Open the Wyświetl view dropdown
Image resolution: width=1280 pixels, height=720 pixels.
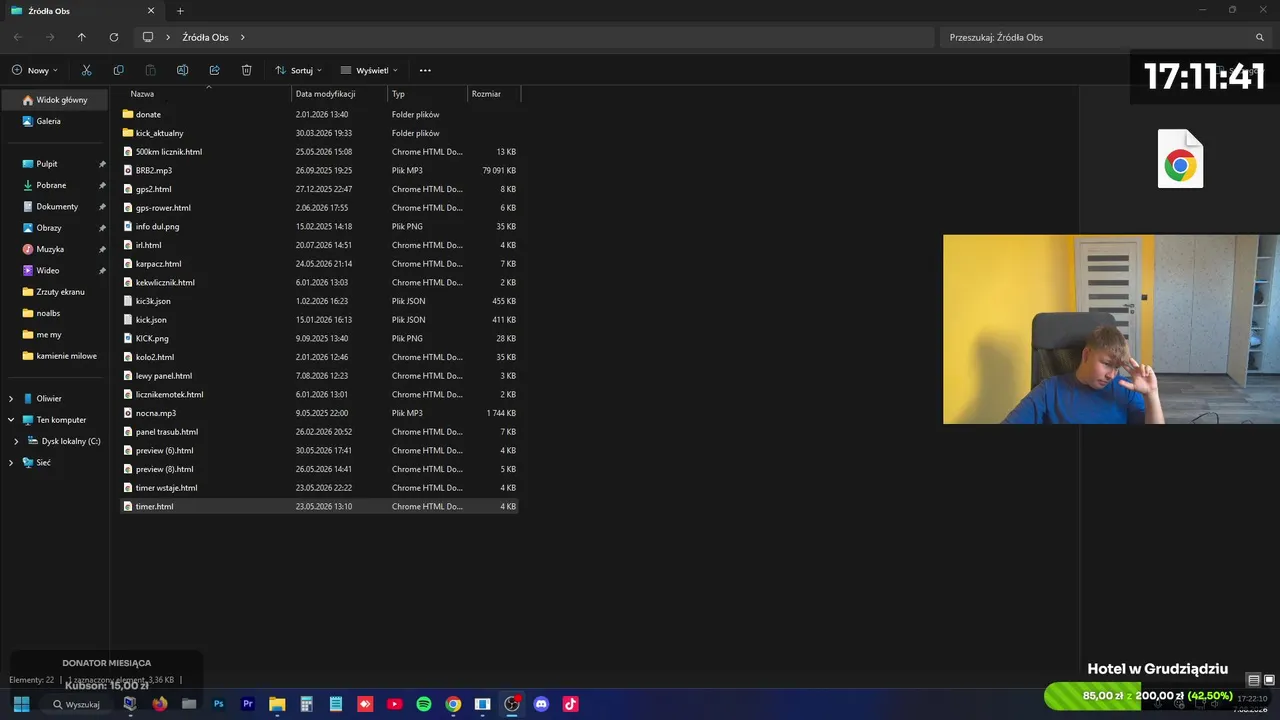tap(369, 70)
